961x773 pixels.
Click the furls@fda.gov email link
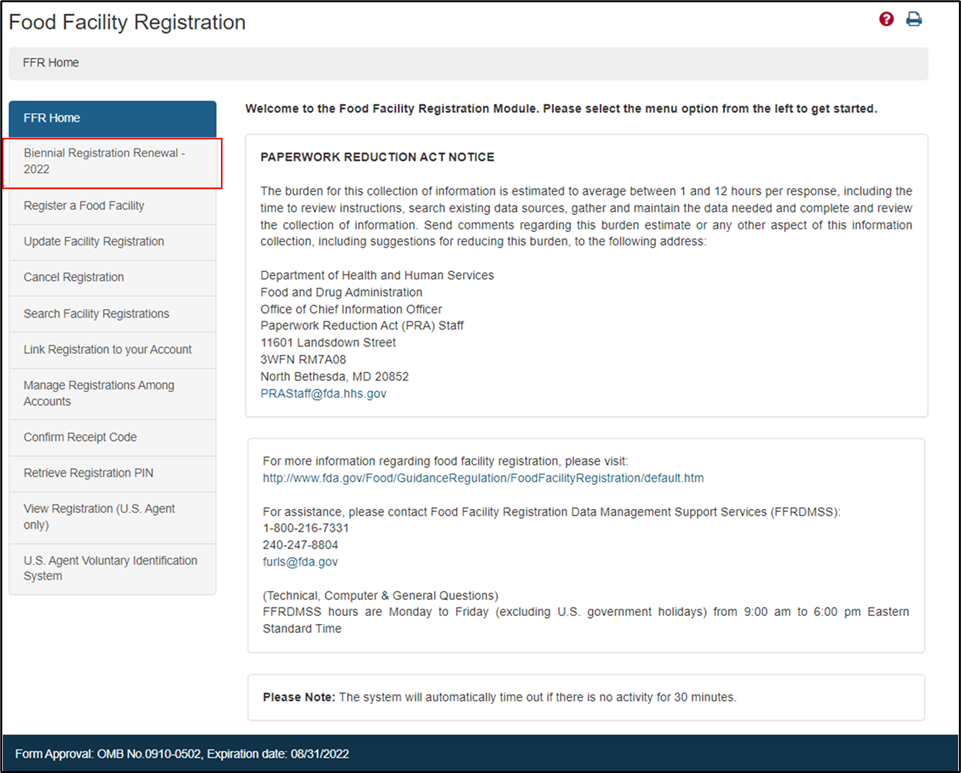[300, 562]
